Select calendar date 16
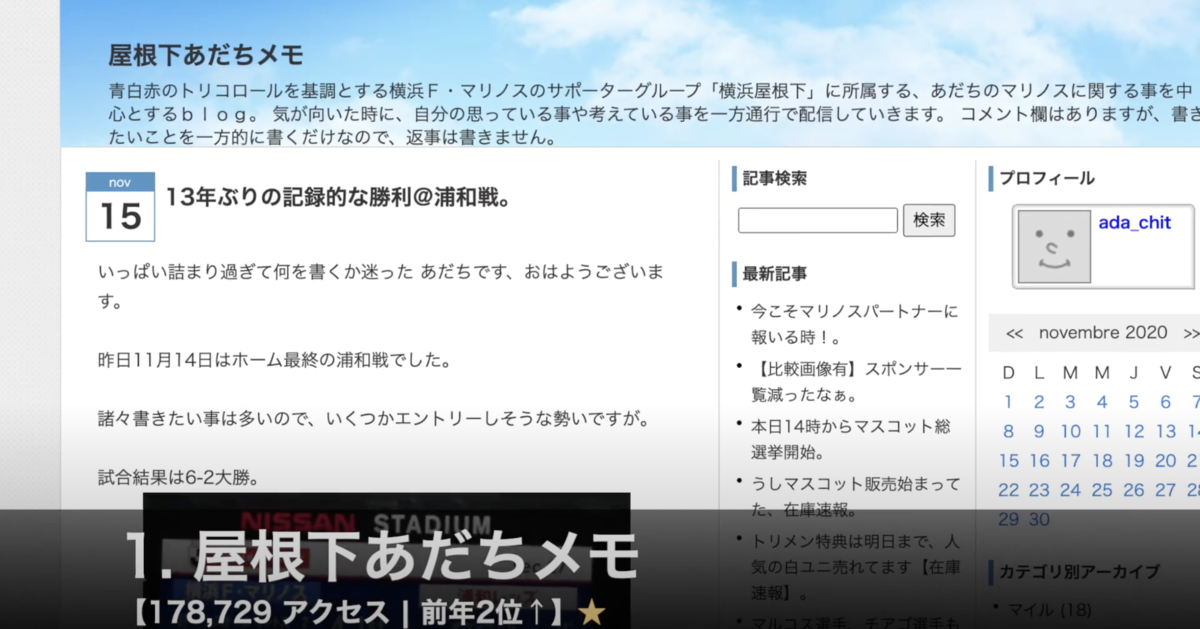 tap(1039, 461)
